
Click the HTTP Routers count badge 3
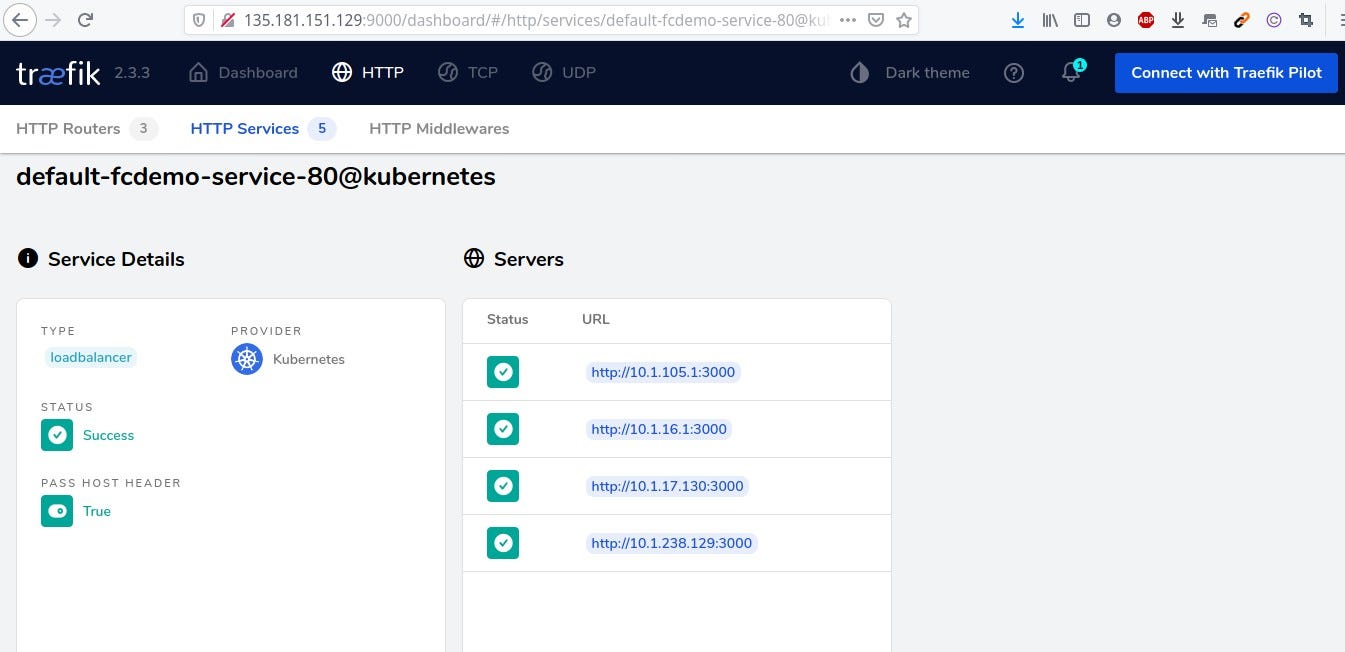(x=143, y=128)
